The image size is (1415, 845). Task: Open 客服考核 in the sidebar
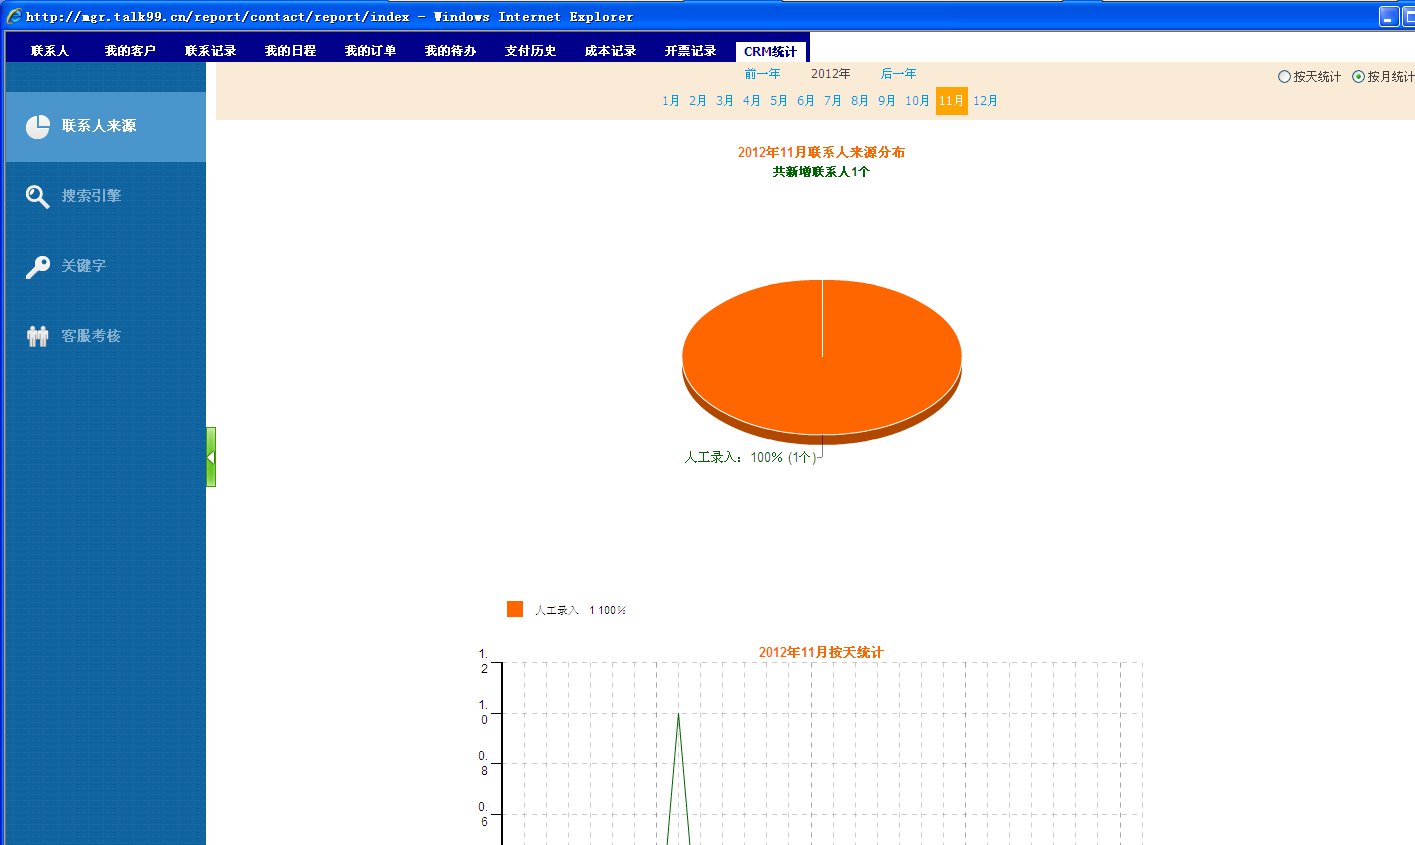pos(105,337)
